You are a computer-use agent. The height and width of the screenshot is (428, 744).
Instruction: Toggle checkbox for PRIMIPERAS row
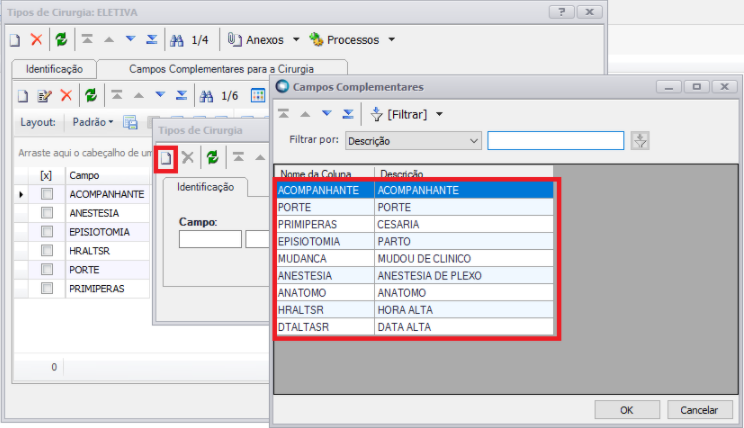click(47, 288)
